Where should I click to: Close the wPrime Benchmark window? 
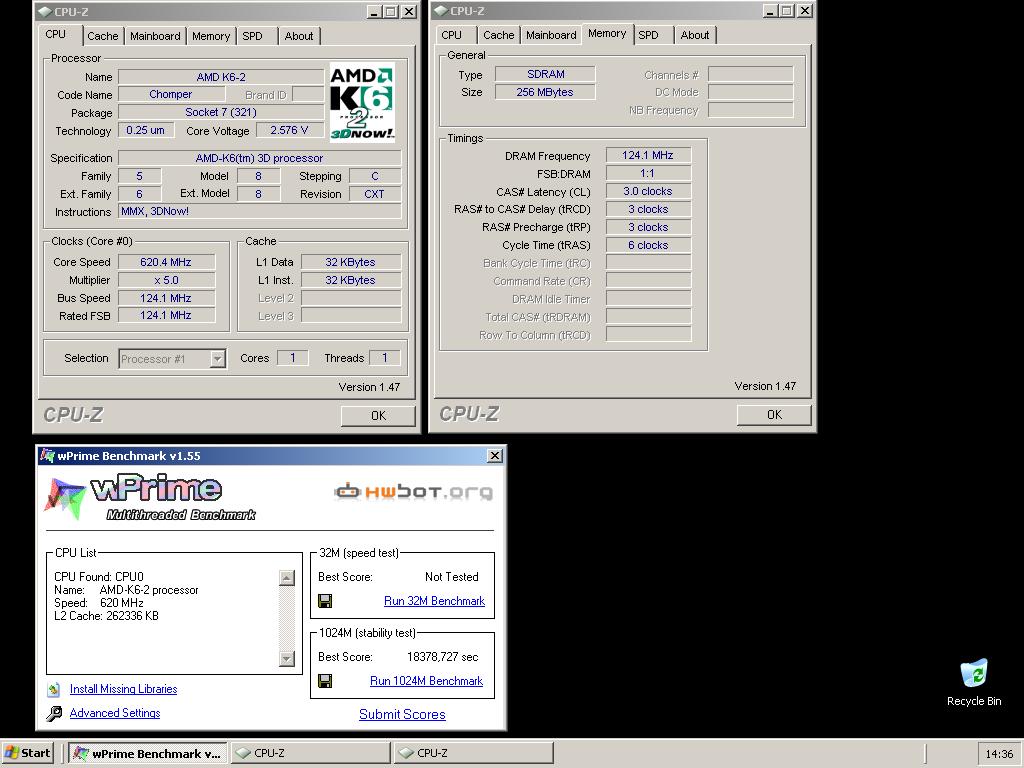point(495,456)
